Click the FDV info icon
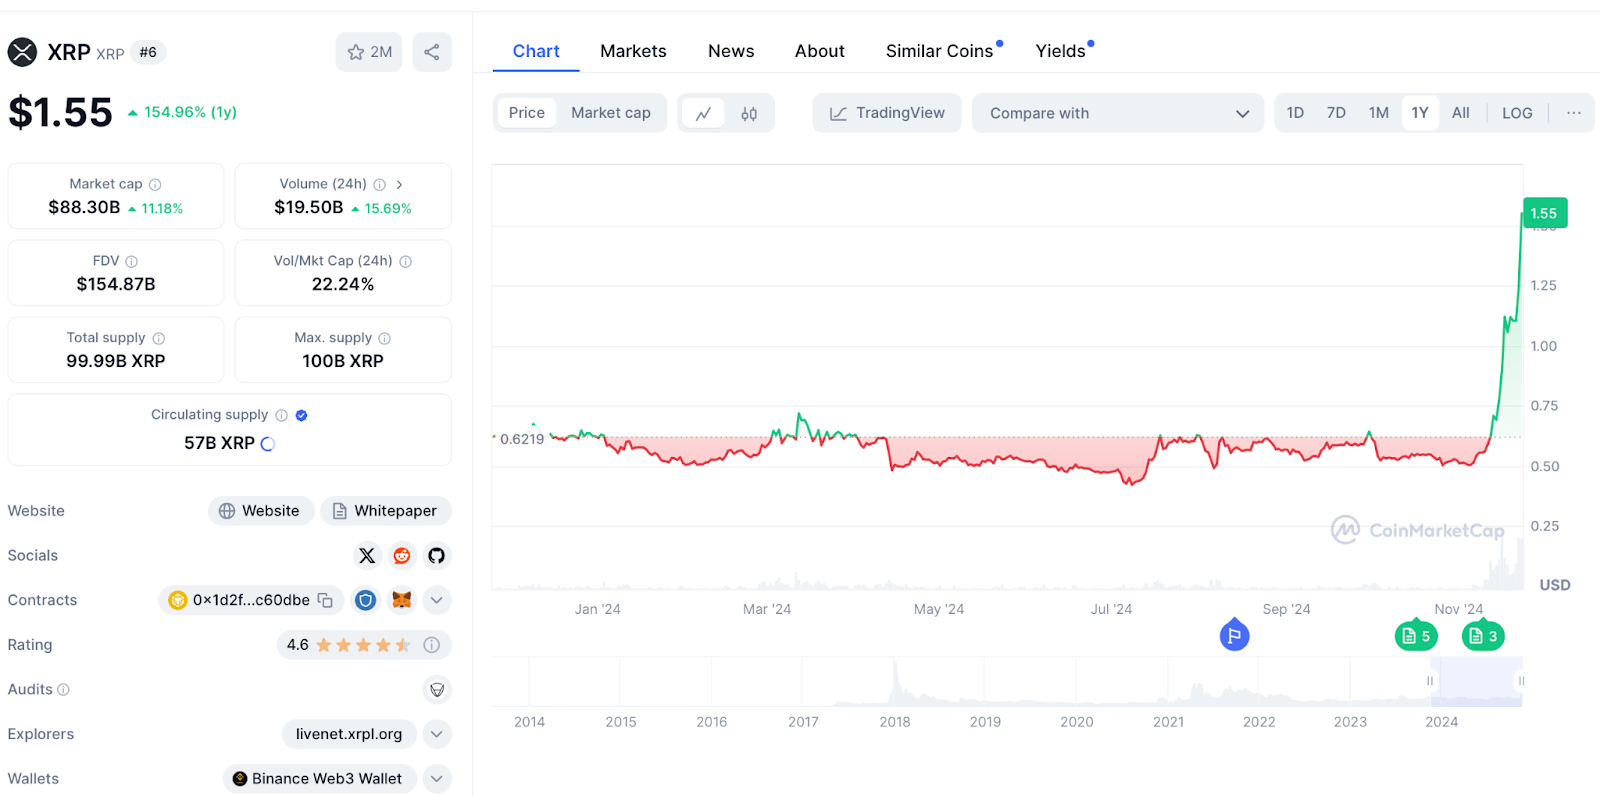The width and height of the screenshot is (1600, 796). (132, 262)
